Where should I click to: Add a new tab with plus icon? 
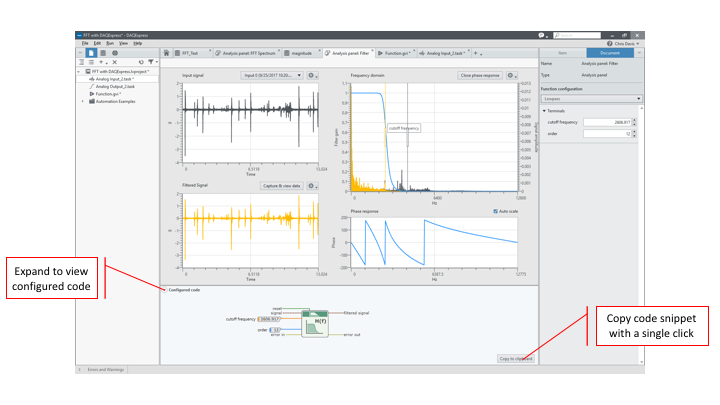[477, 52]
